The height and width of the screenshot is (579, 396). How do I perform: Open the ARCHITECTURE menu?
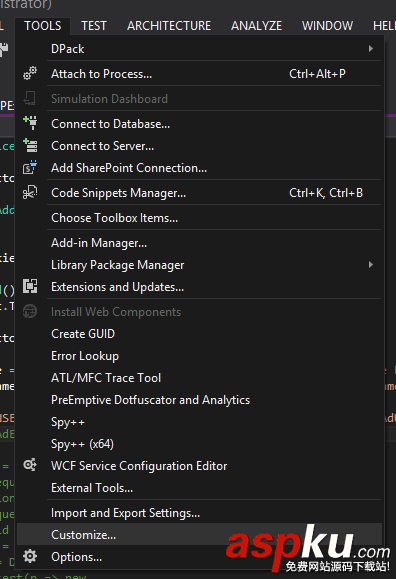click(x=169, y=26)
